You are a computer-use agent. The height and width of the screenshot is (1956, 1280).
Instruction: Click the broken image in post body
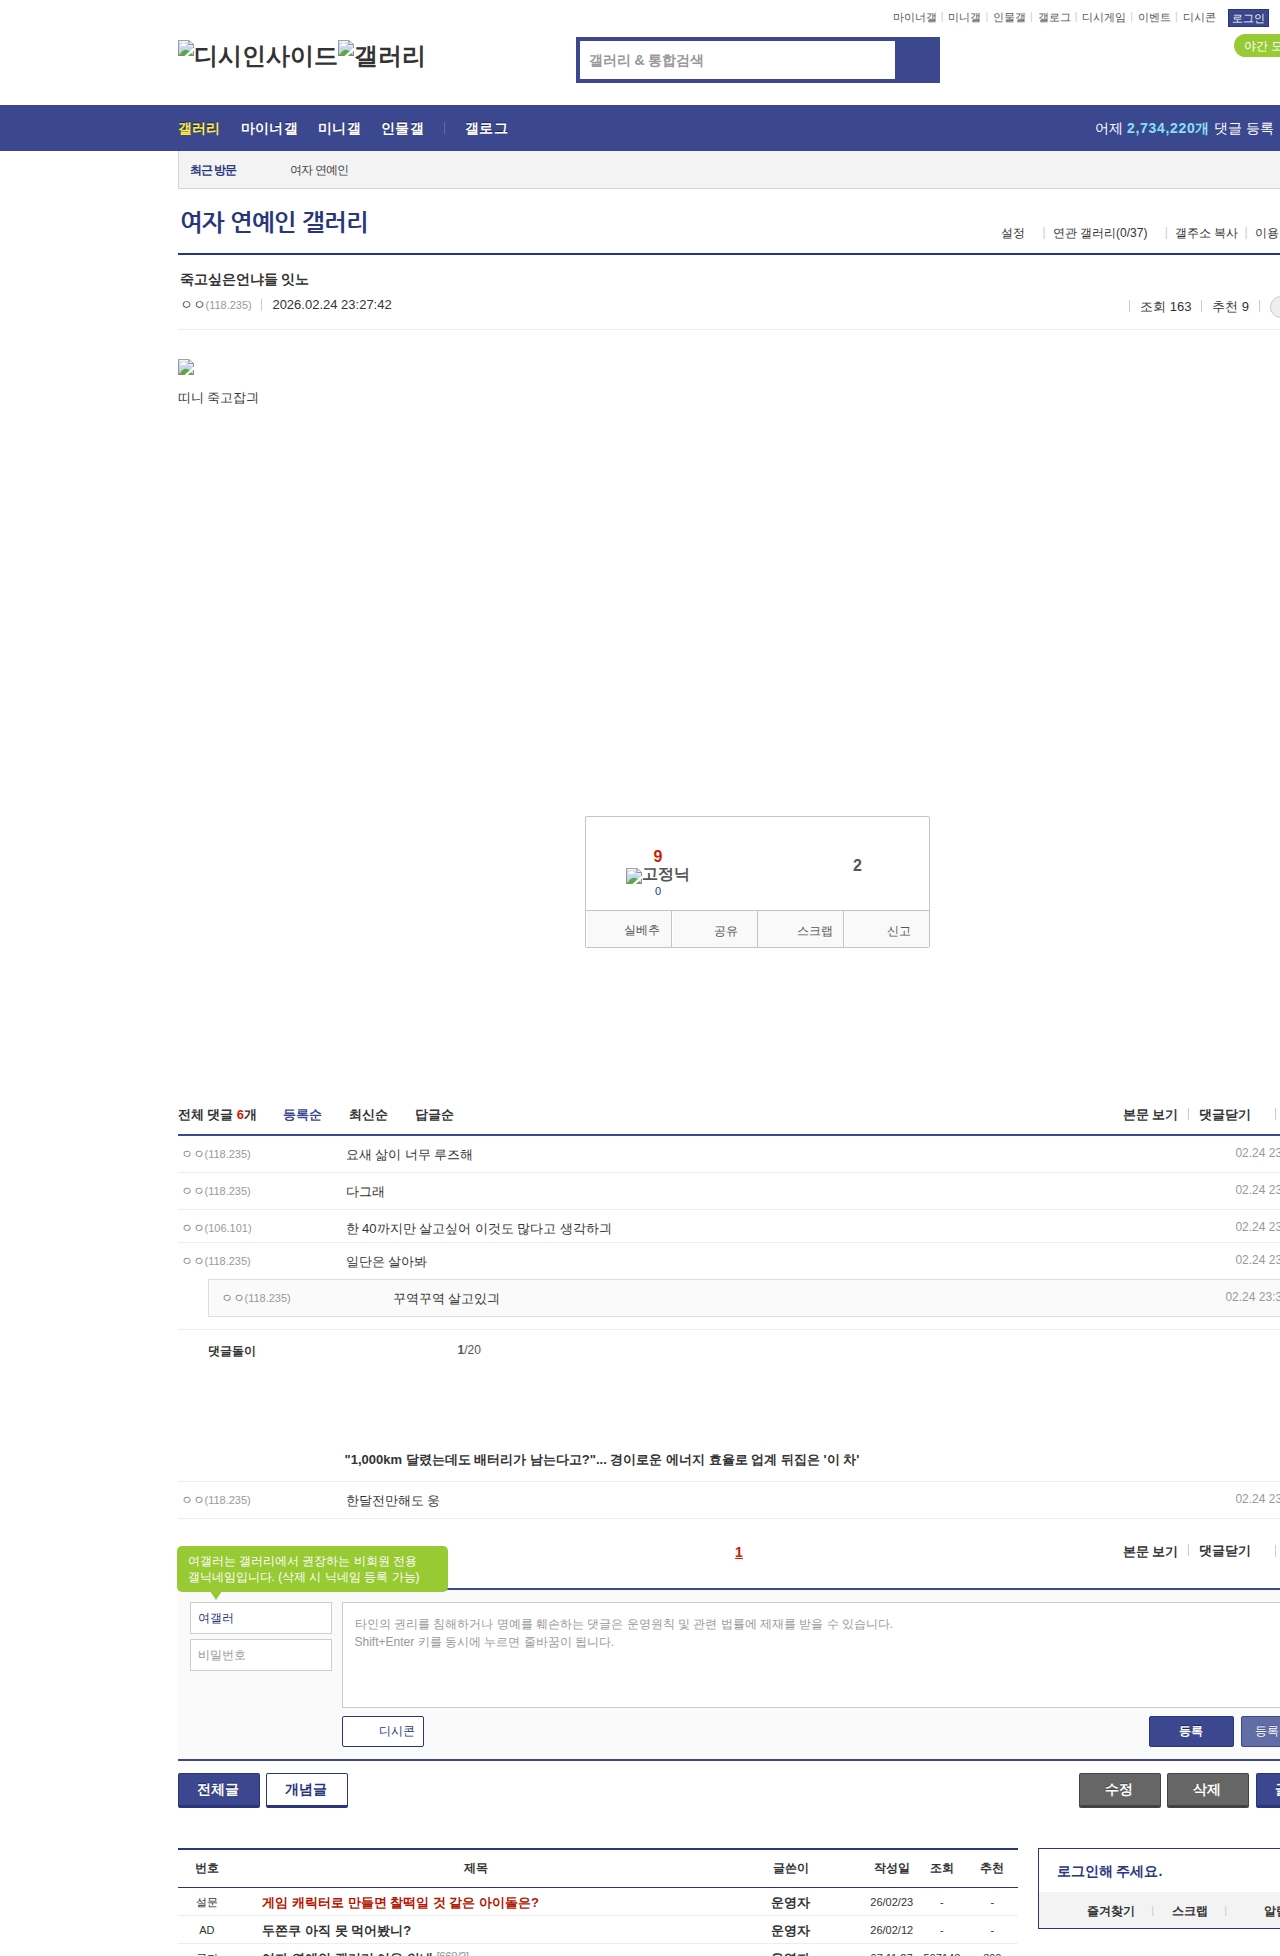point(186,368)
